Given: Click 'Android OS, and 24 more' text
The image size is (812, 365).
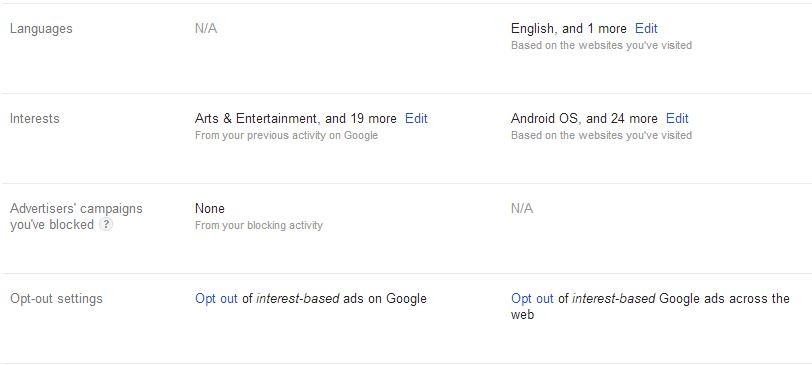Looking at the screenshot, I should click(x=584, y=119).
